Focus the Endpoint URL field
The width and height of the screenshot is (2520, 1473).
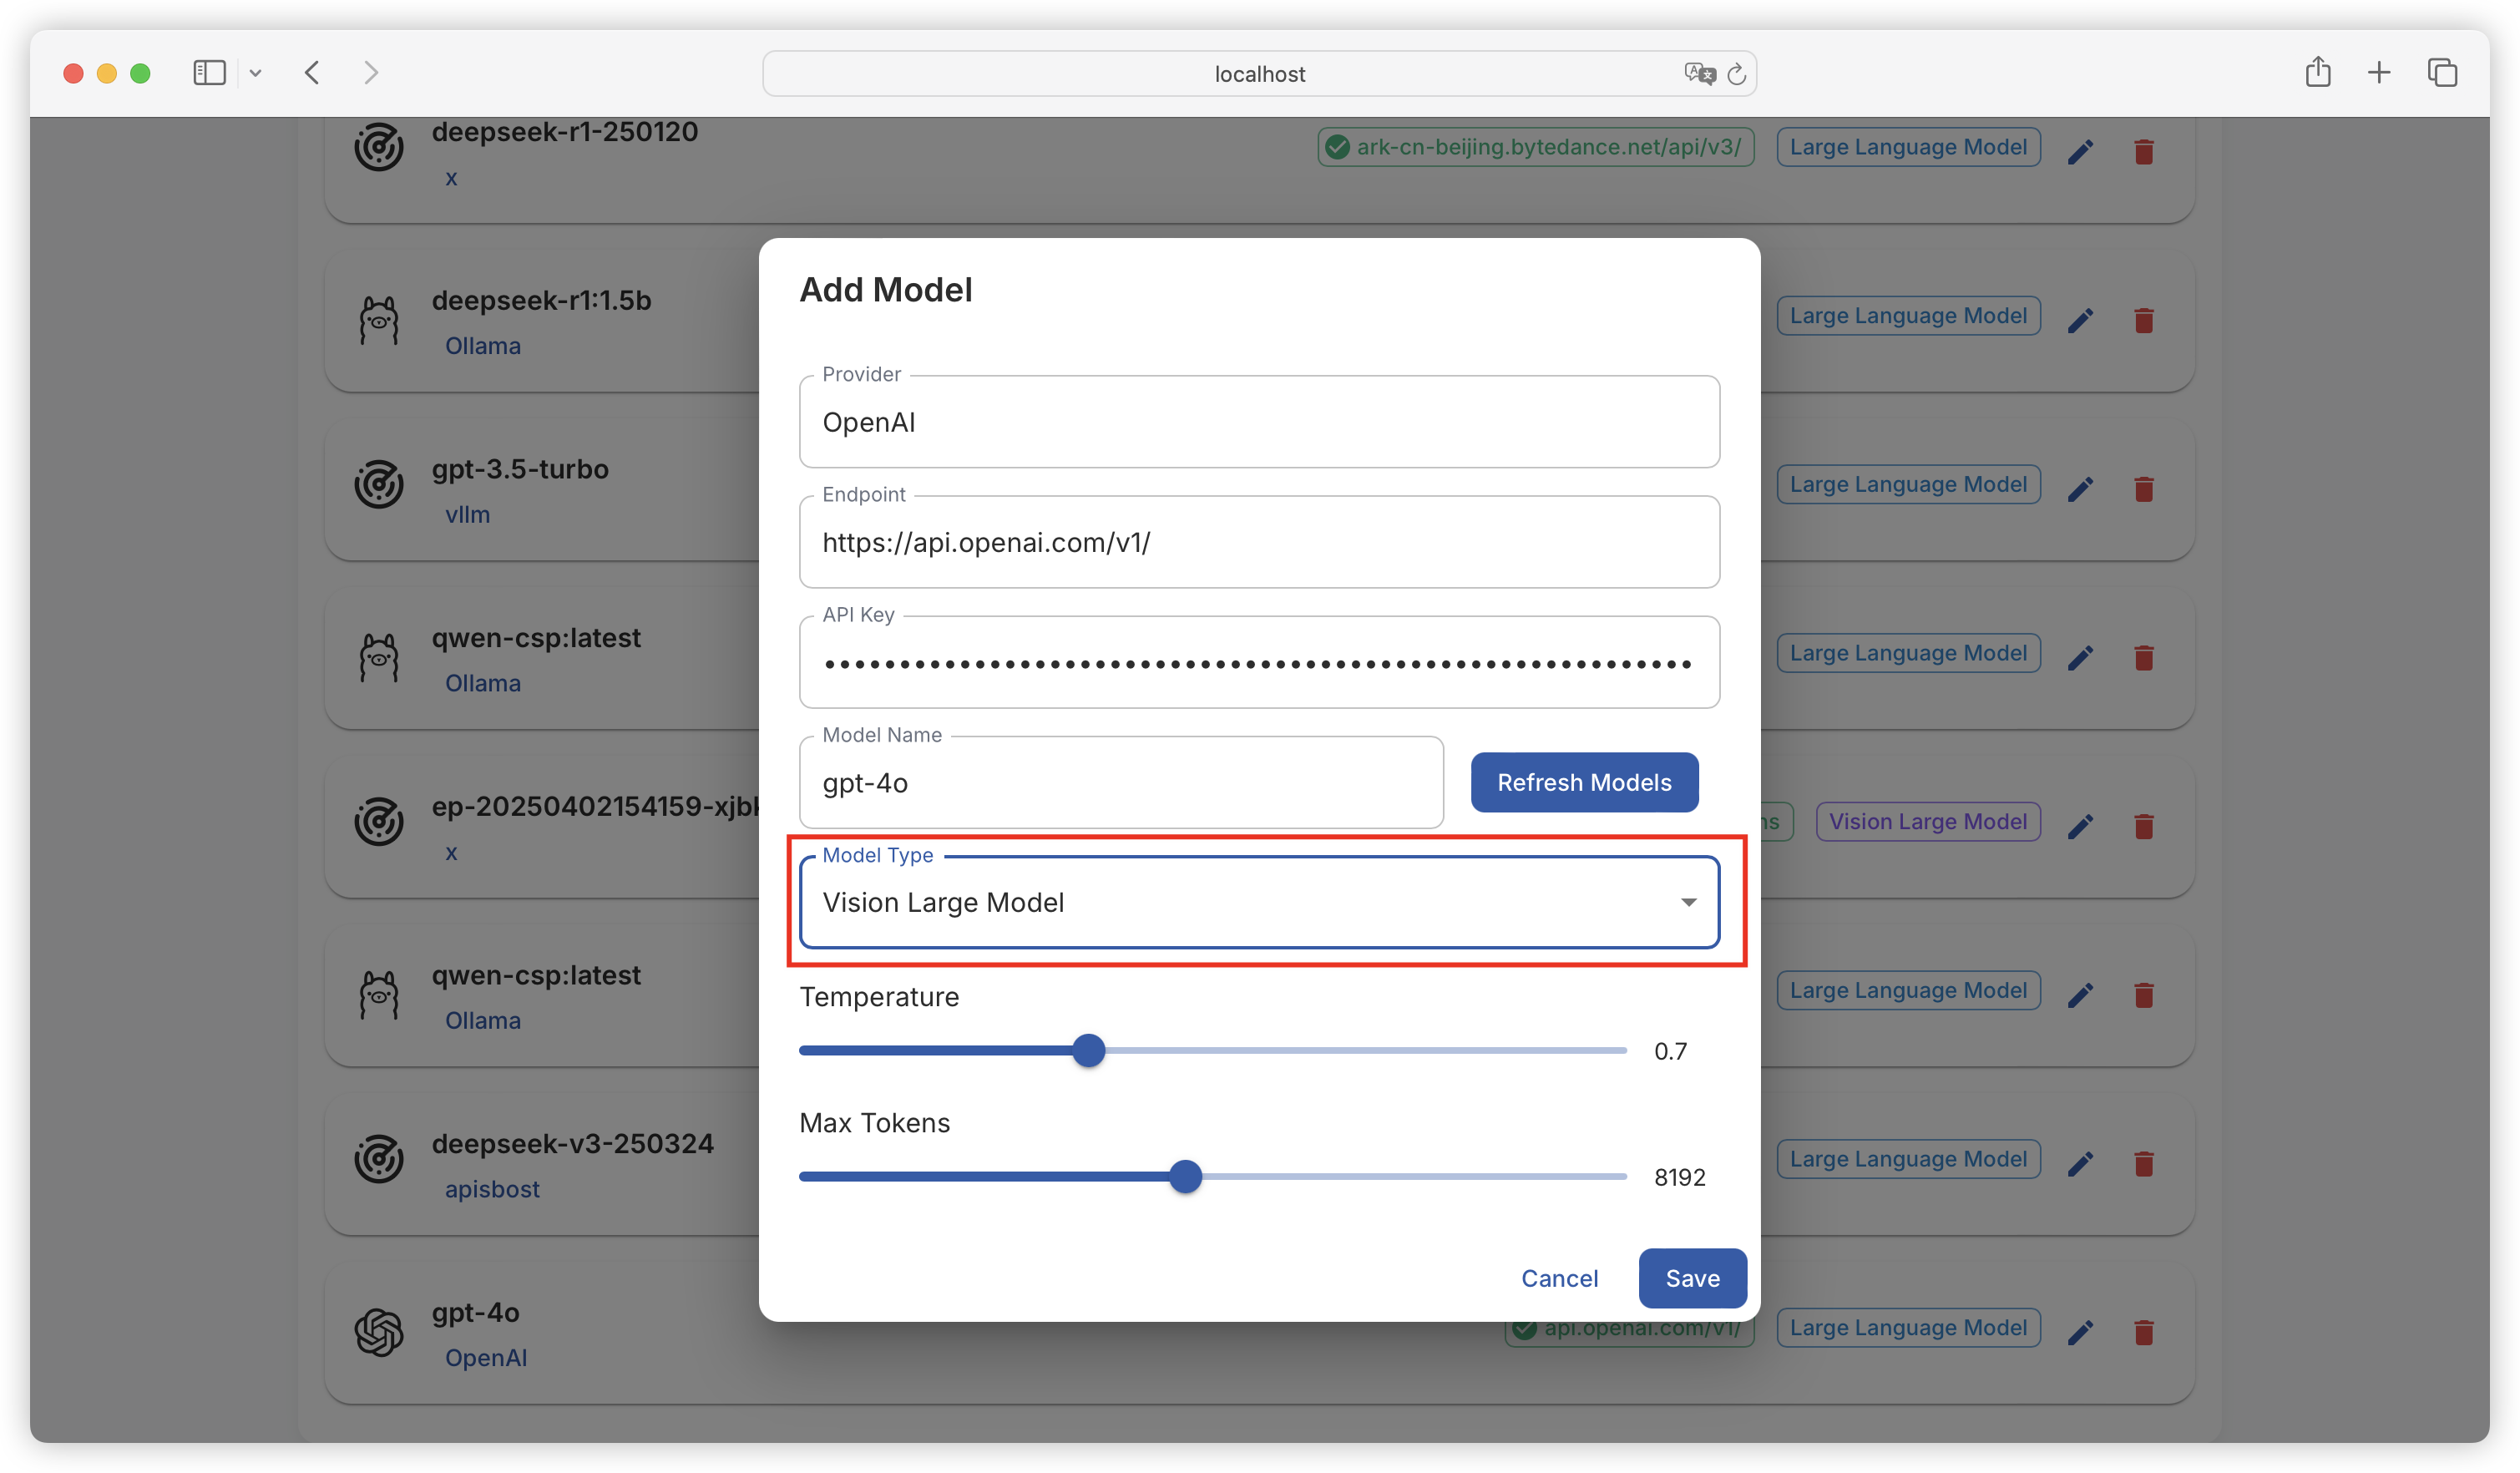1258,542
